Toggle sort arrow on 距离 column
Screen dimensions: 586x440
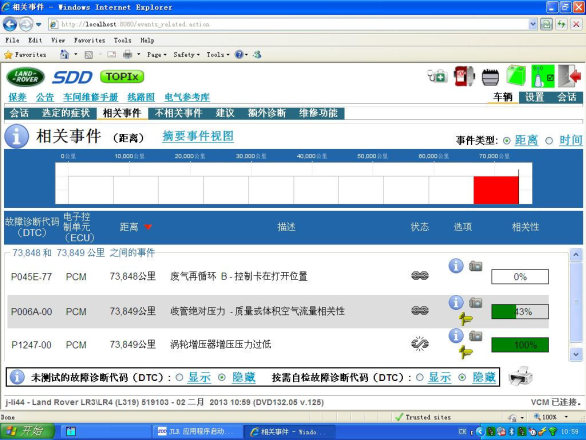tap(148, 227)
